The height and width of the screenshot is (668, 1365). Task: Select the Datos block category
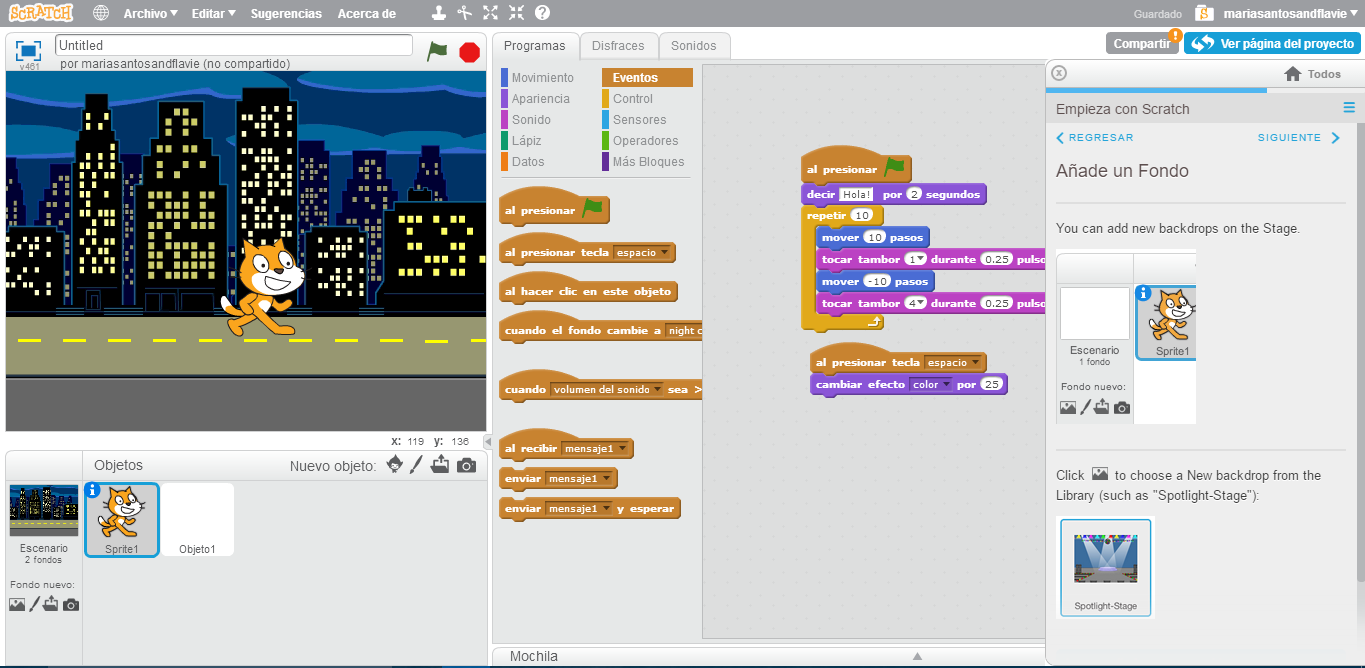(x=528, y=162)
